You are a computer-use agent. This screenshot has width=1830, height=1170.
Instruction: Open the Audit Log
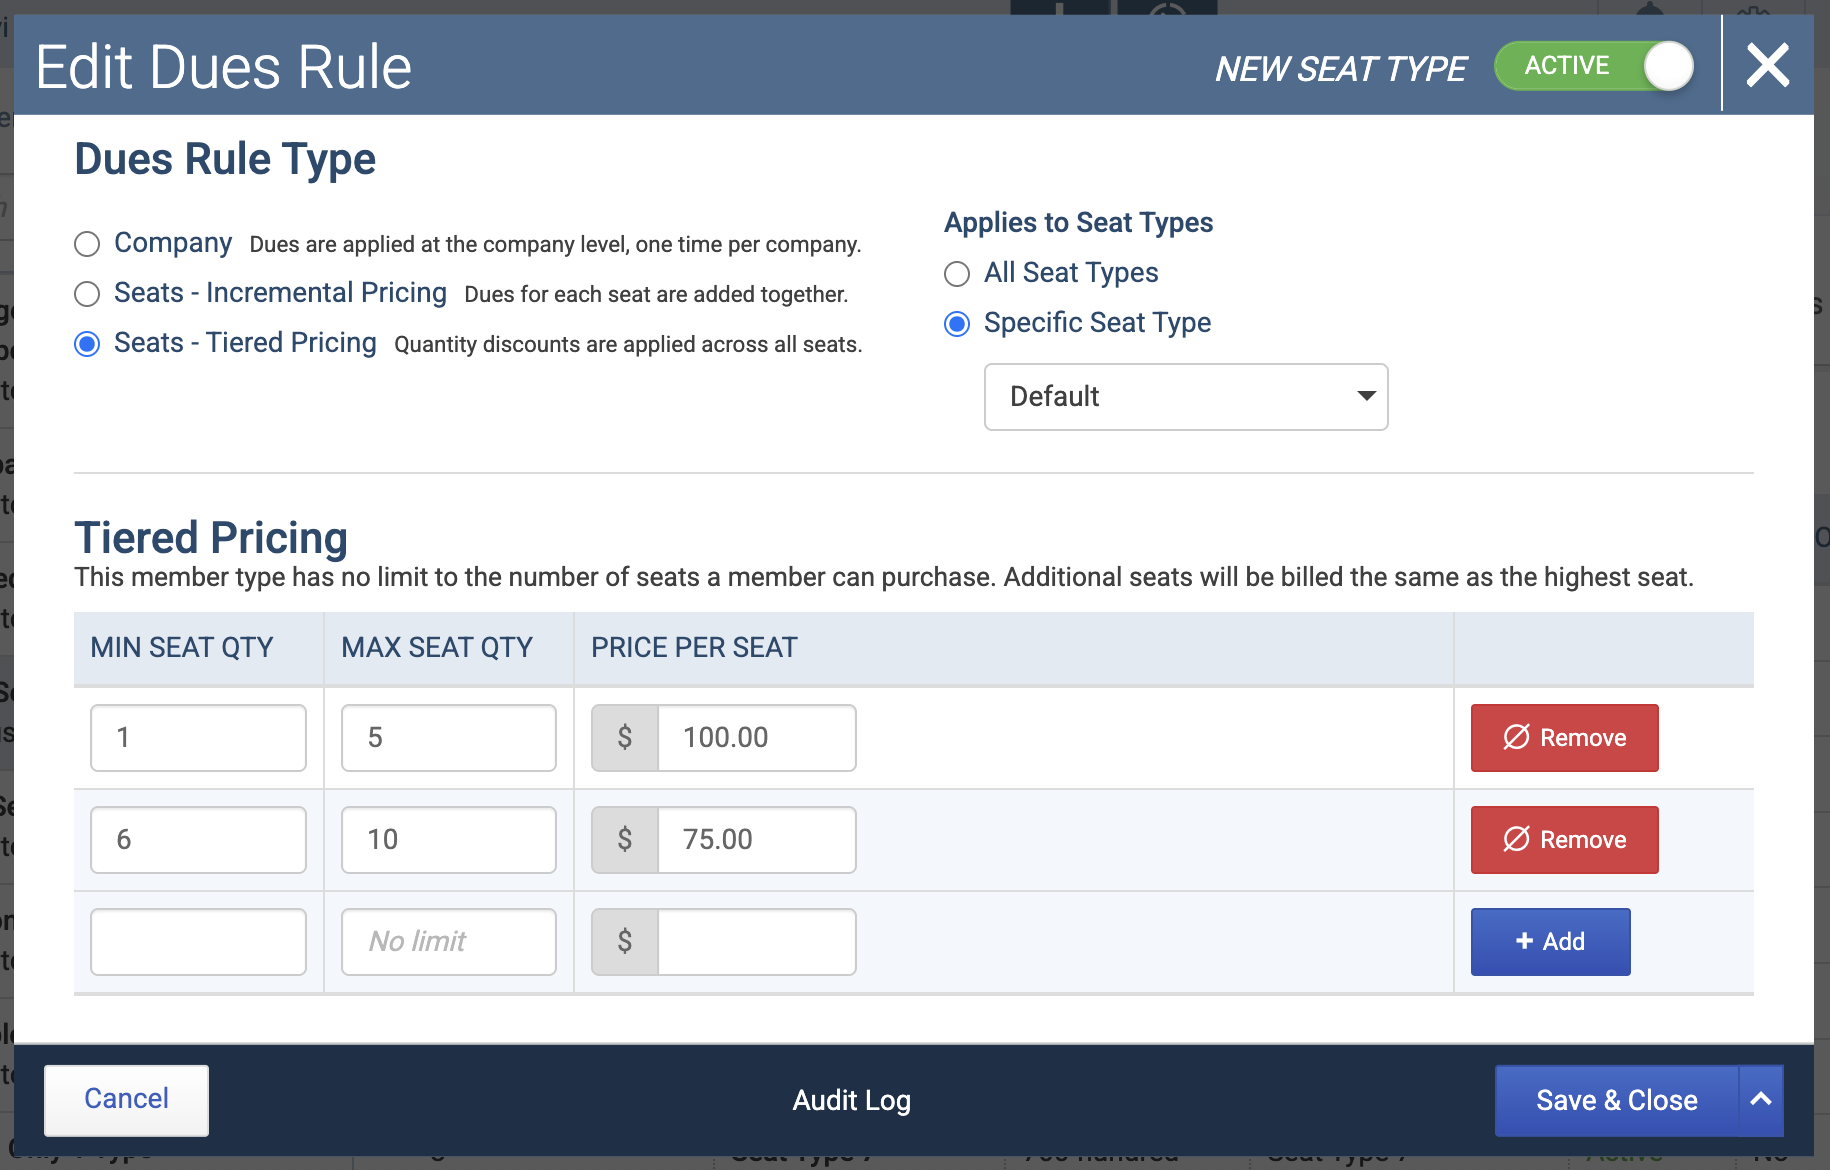click(852, 1100)
